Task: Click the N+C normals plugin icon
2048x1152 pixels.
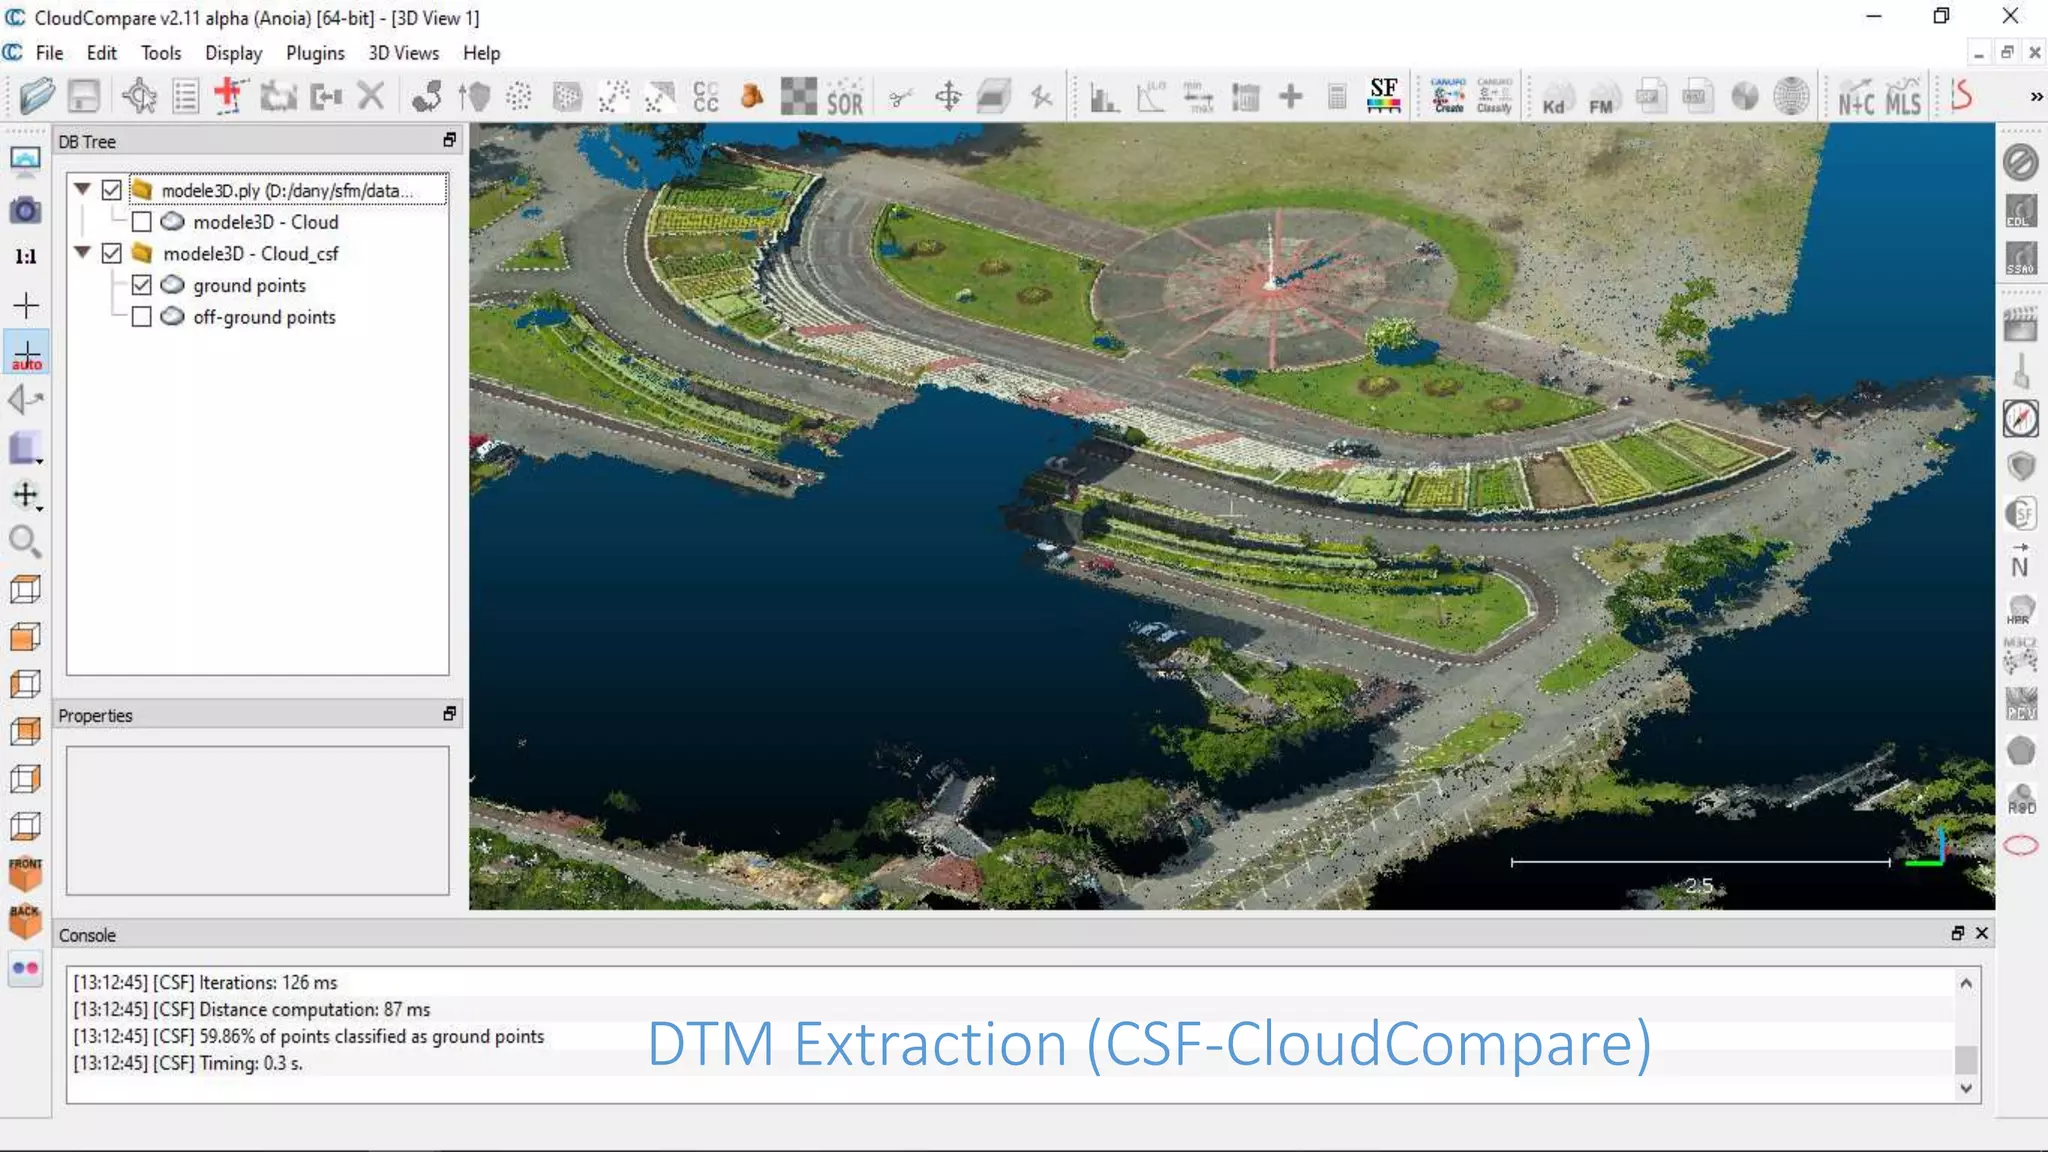Action: tap(1856, 97)
